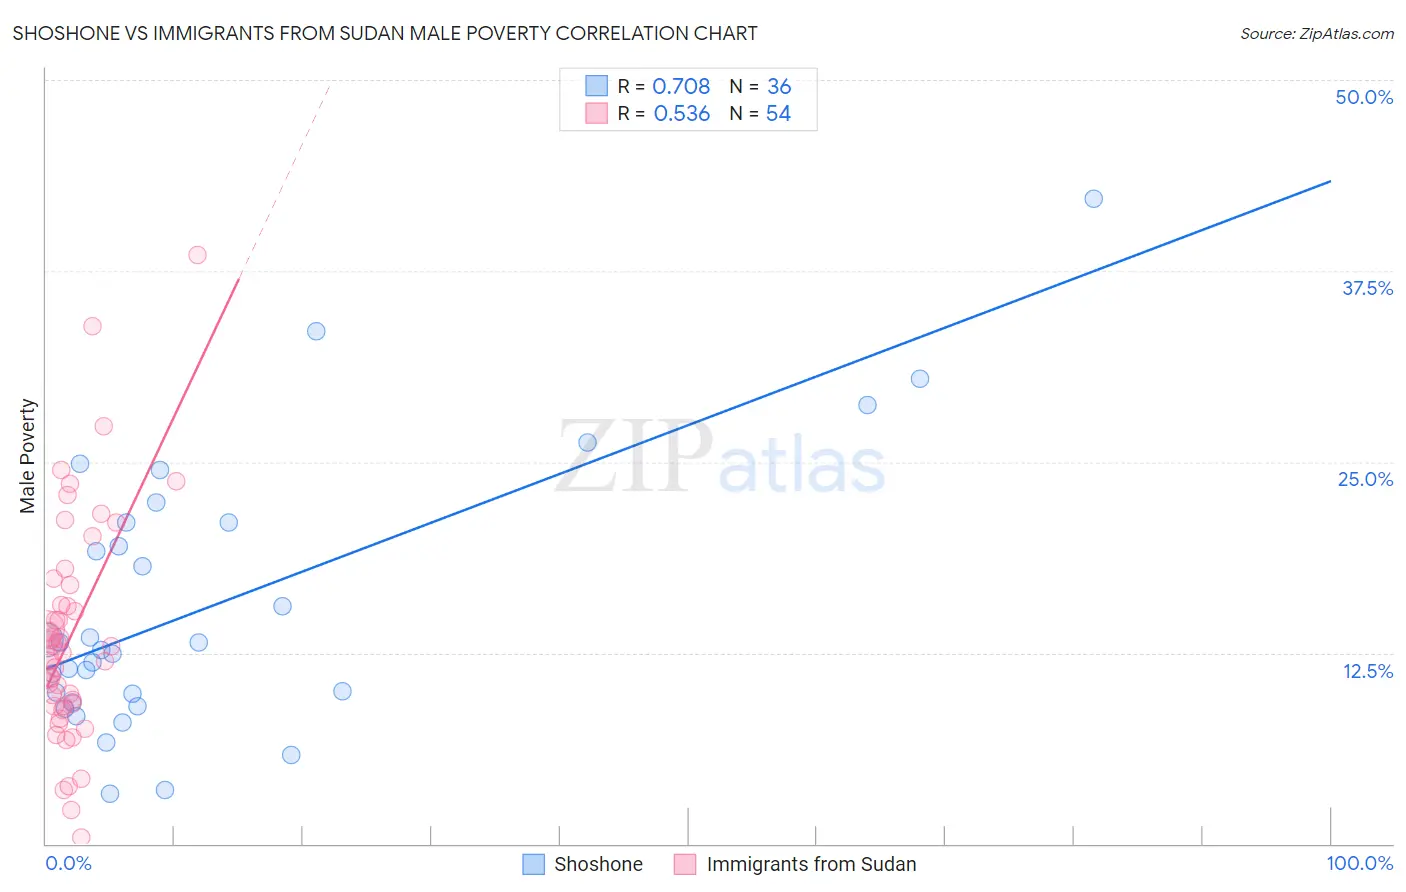Image resolution: width=1406 pixels, height=892 pixels.
Task: Click the chart title text
Action: [385, 33]
